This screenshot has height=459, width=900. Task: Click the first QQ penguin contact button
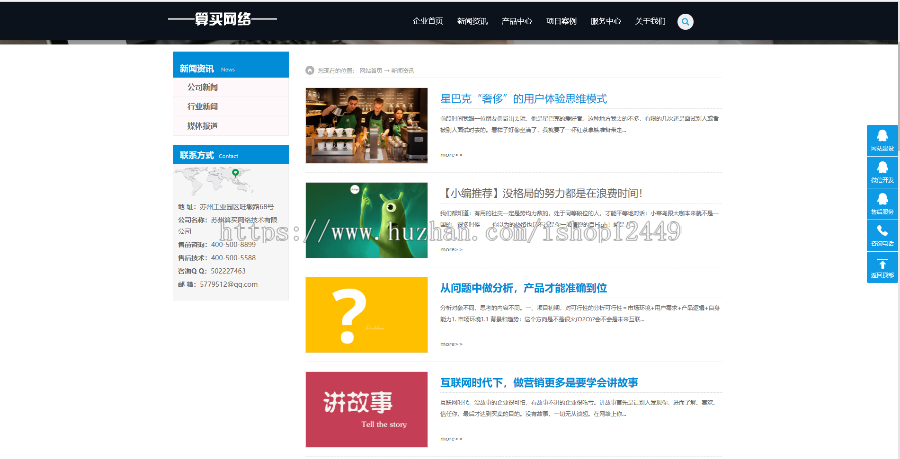coord(882,140)
